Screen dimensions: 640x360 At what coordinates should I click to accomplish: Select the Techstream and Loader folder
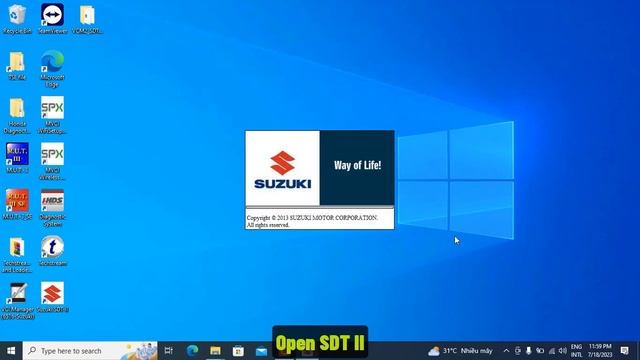[x=17, y=255]
